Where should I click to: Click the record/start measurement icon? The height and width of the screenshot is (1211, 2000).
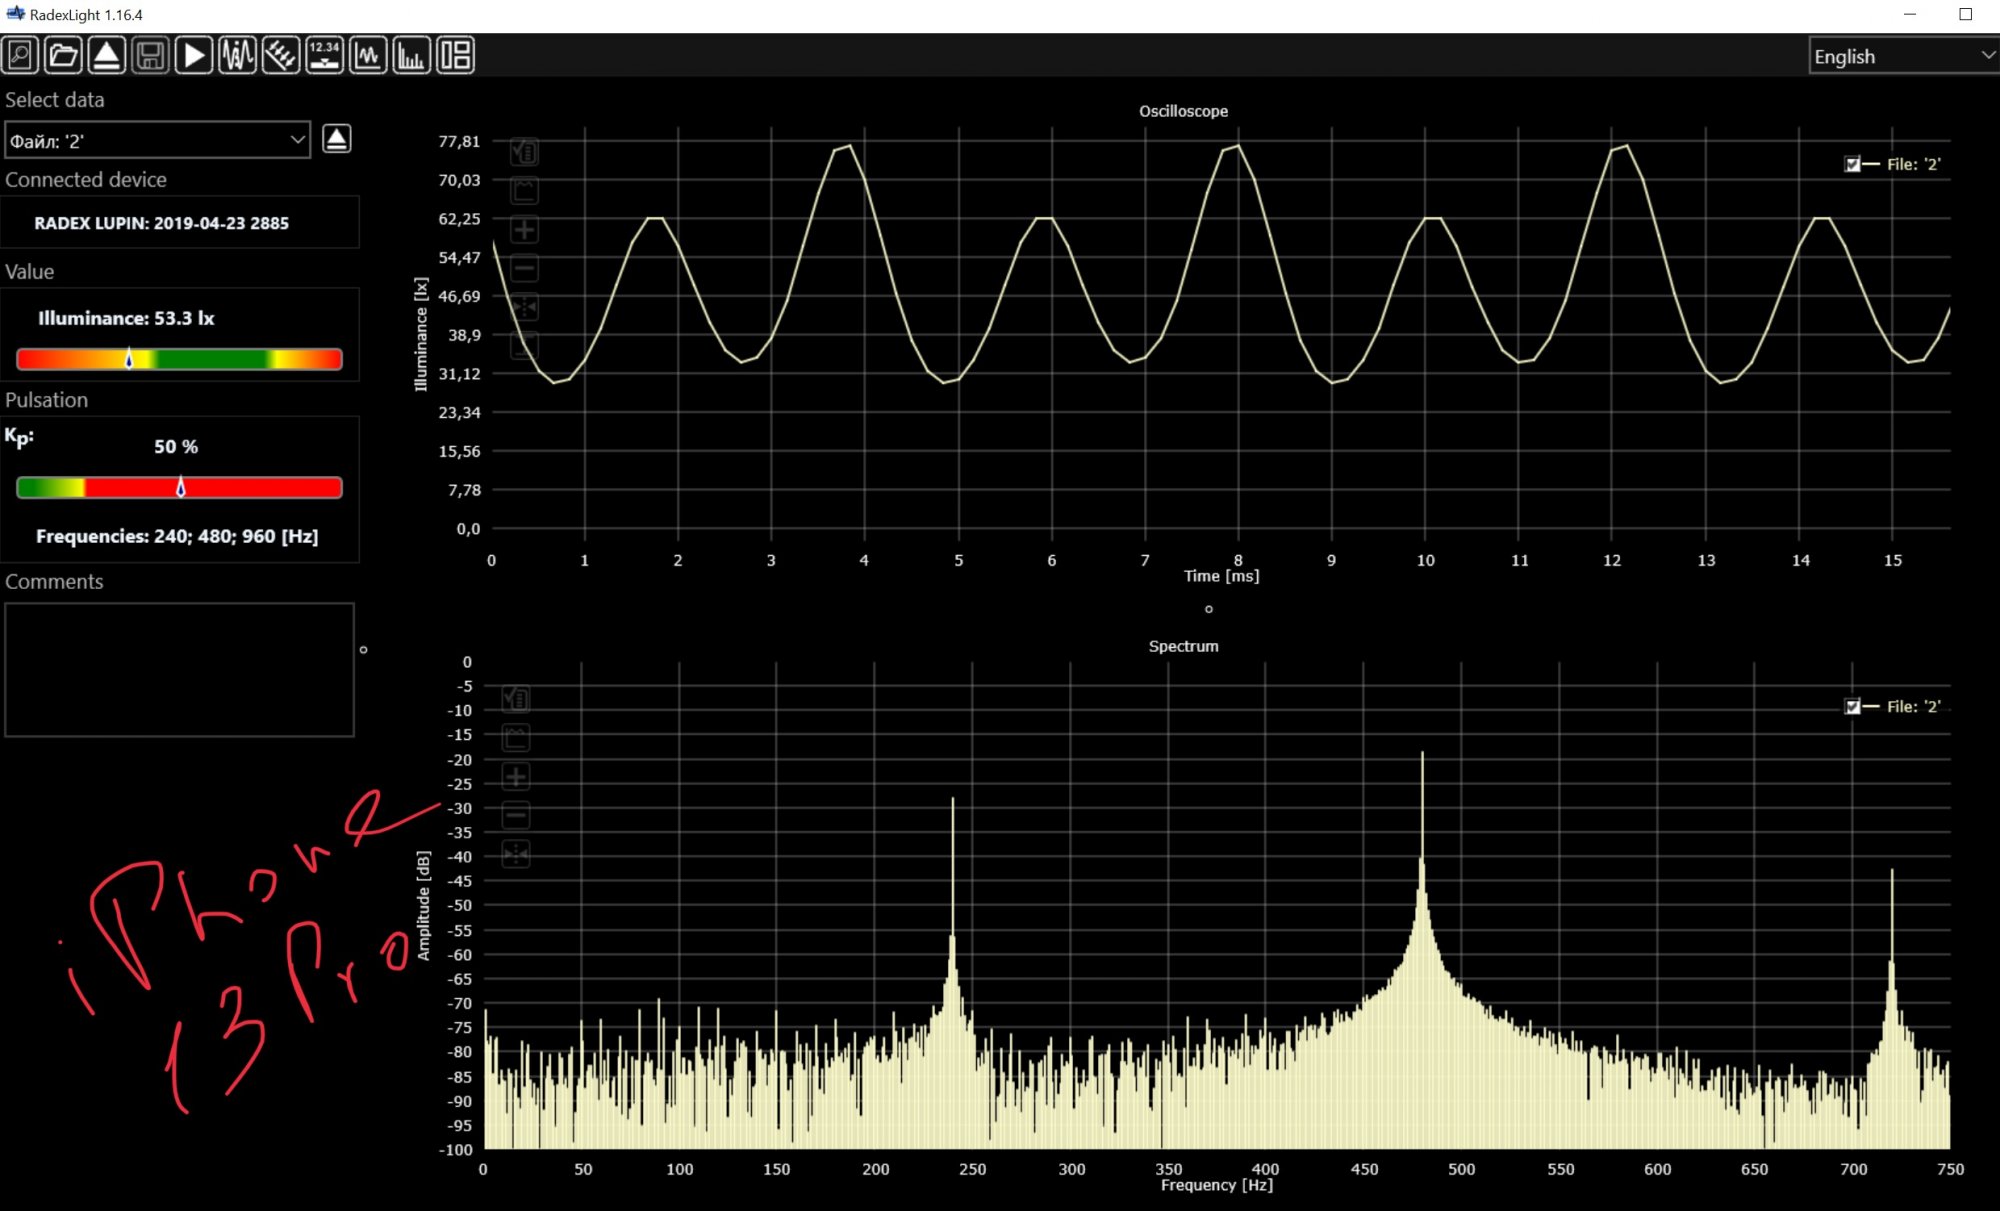point(196,57)
